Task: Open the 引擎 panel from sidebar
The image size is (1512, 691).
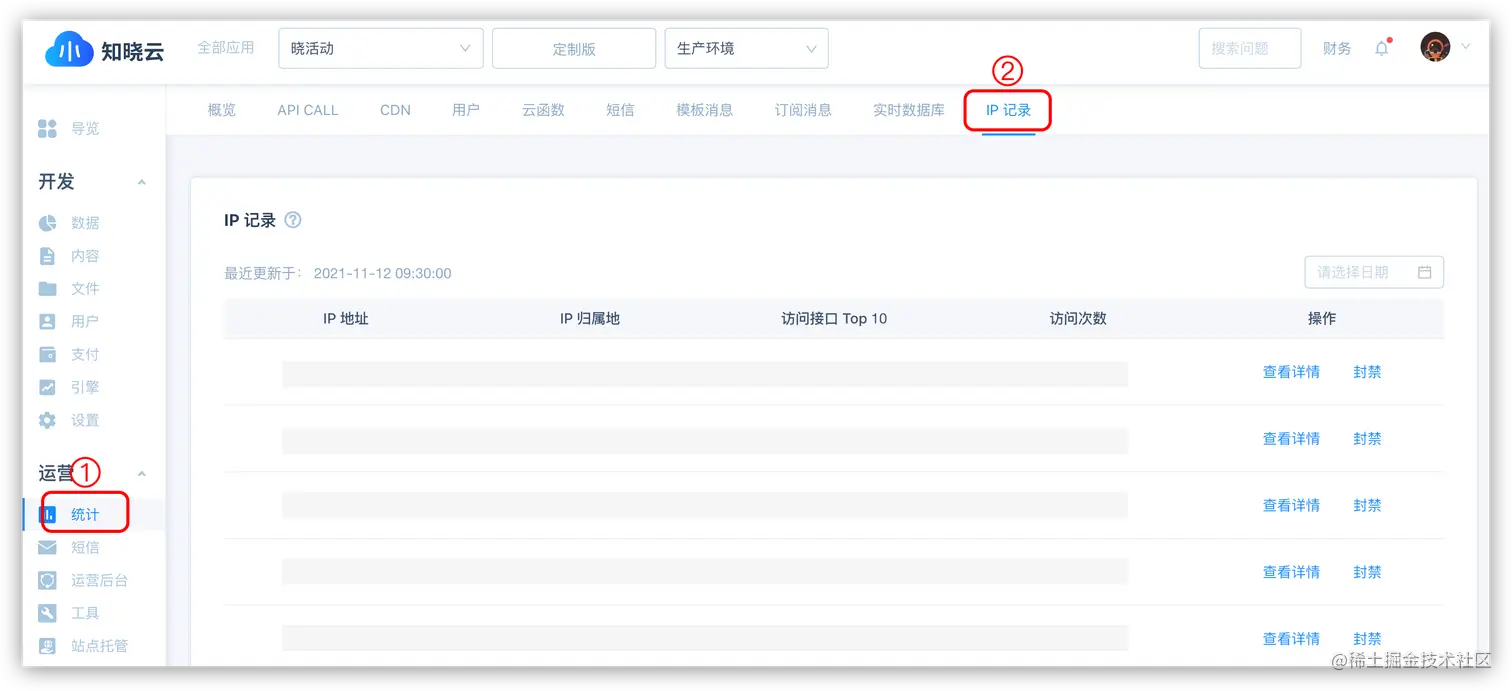Action: click(84, 387)
